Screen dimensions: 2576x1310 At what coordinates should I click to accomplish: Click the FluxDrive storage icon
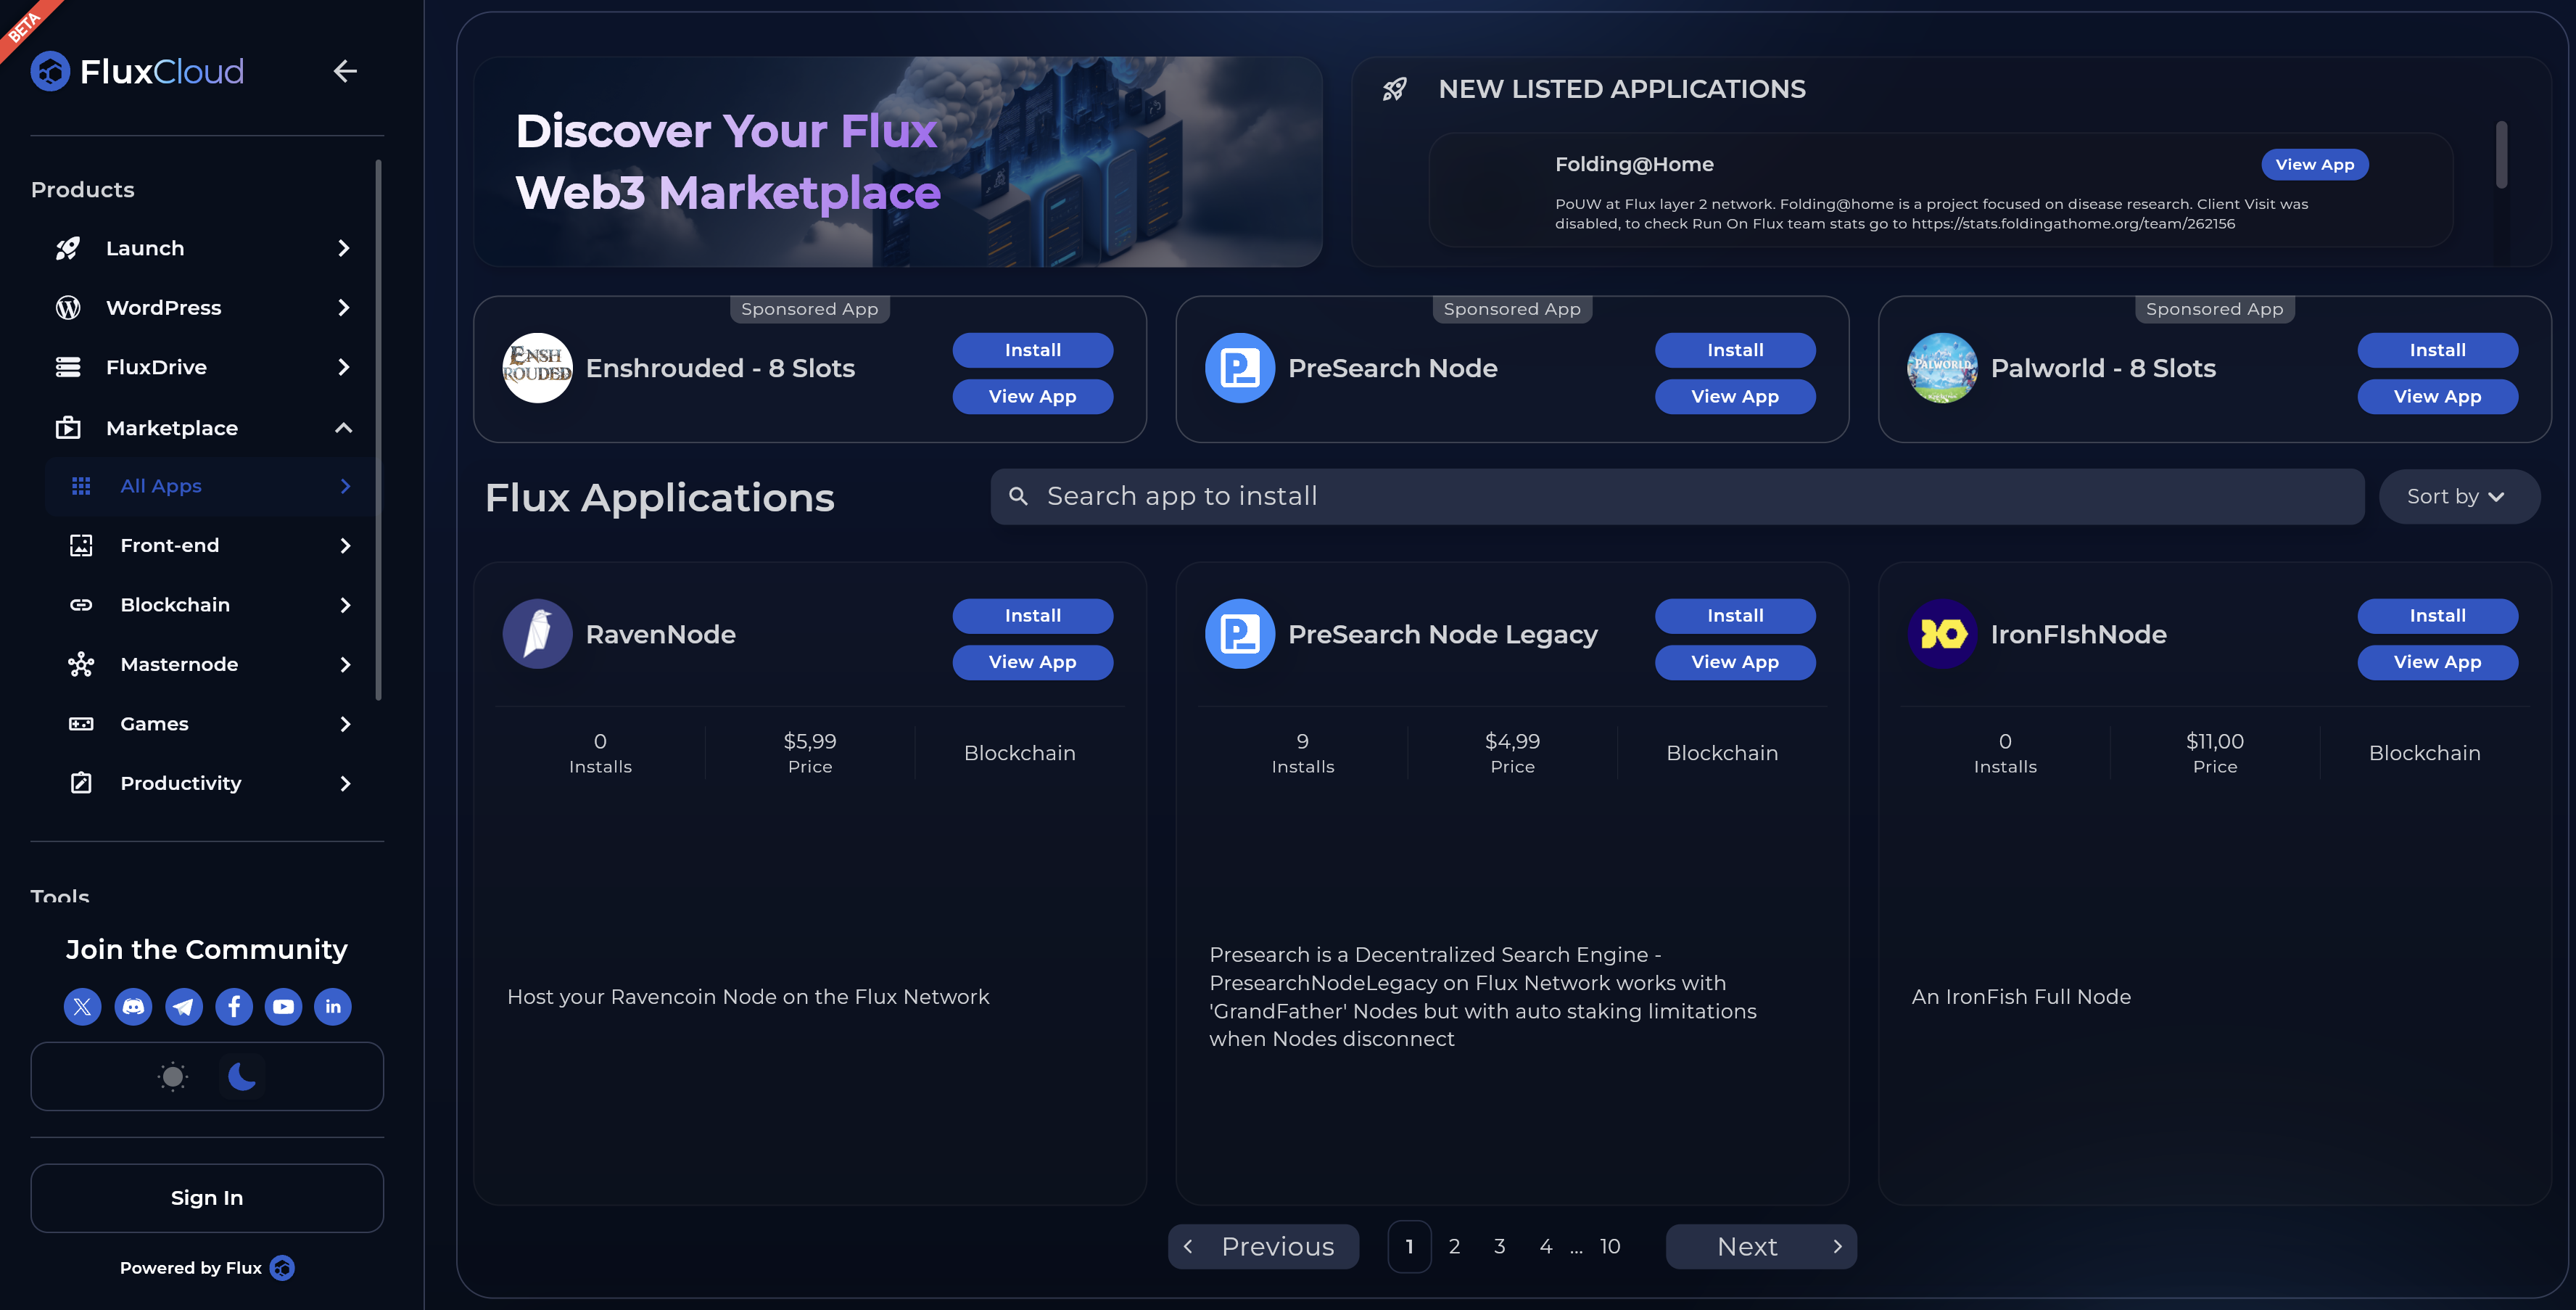[68, 367]
